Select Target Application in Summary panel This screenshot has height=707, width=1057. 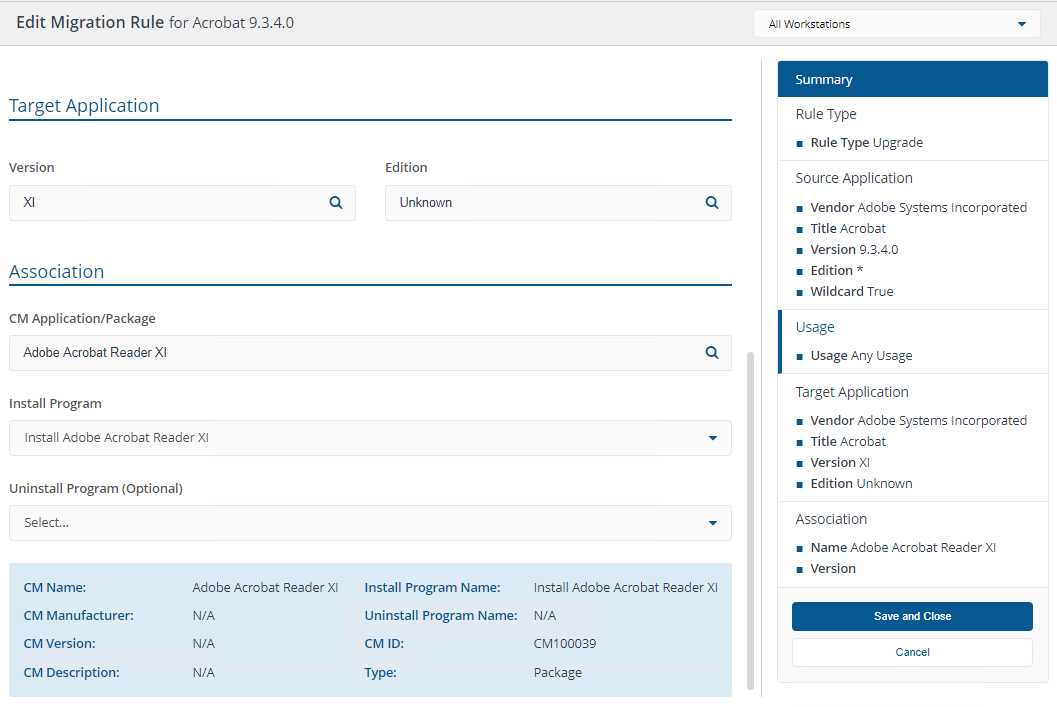click(852, 392)
